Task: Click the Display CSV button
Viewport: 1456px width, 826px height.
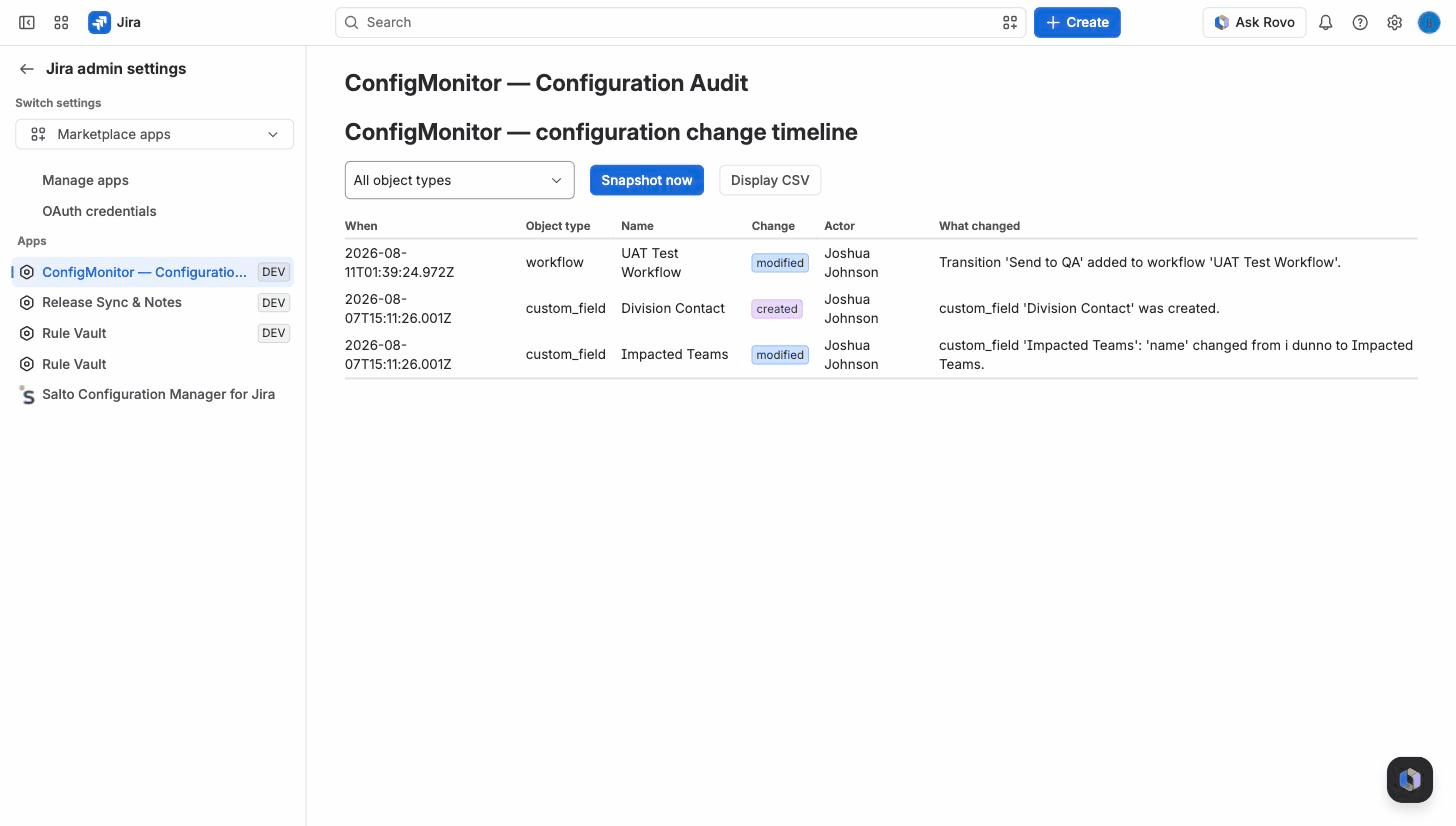Action: [770, 180]
